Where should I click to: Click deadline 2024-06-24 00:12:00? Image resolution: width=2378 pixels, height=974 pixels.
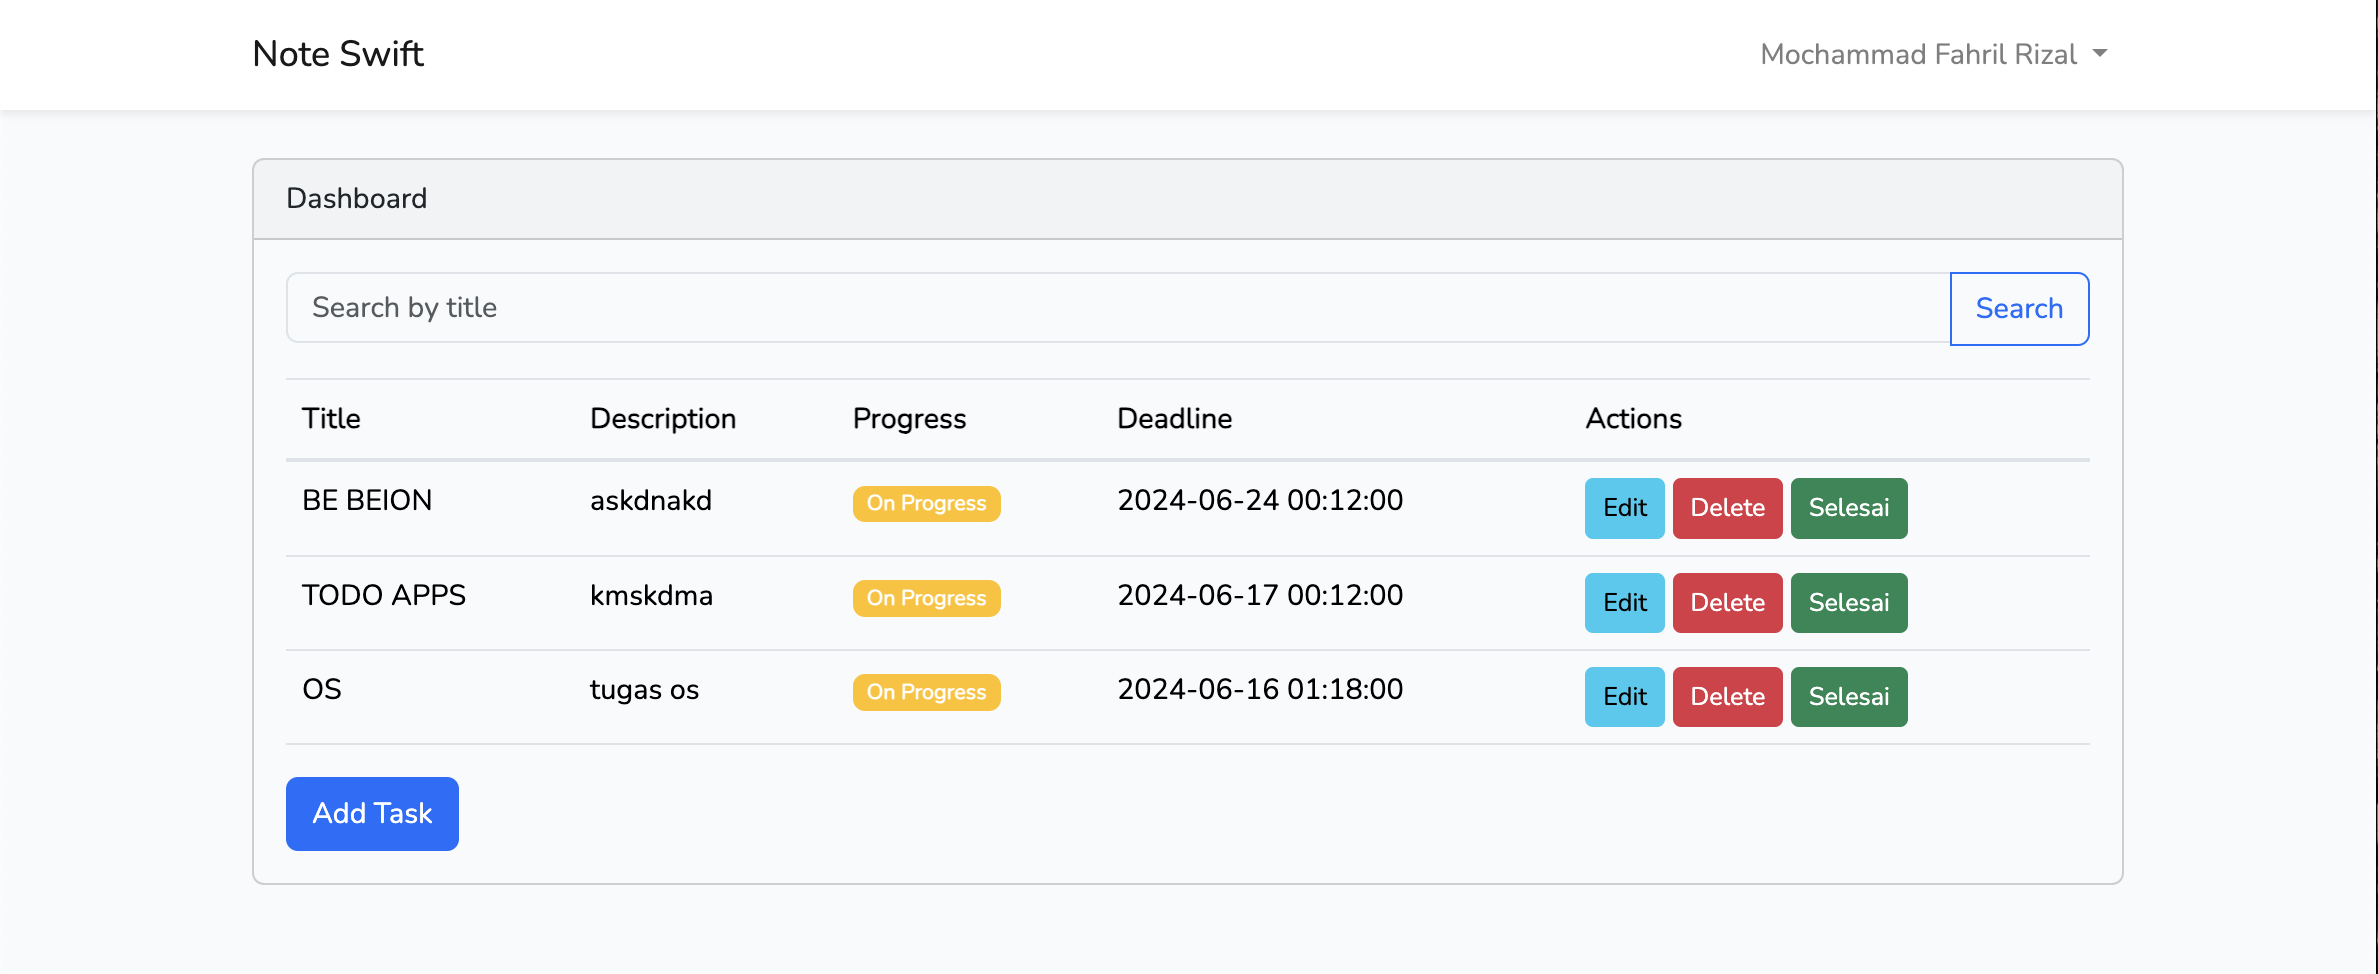click(x=1260, y=500)
